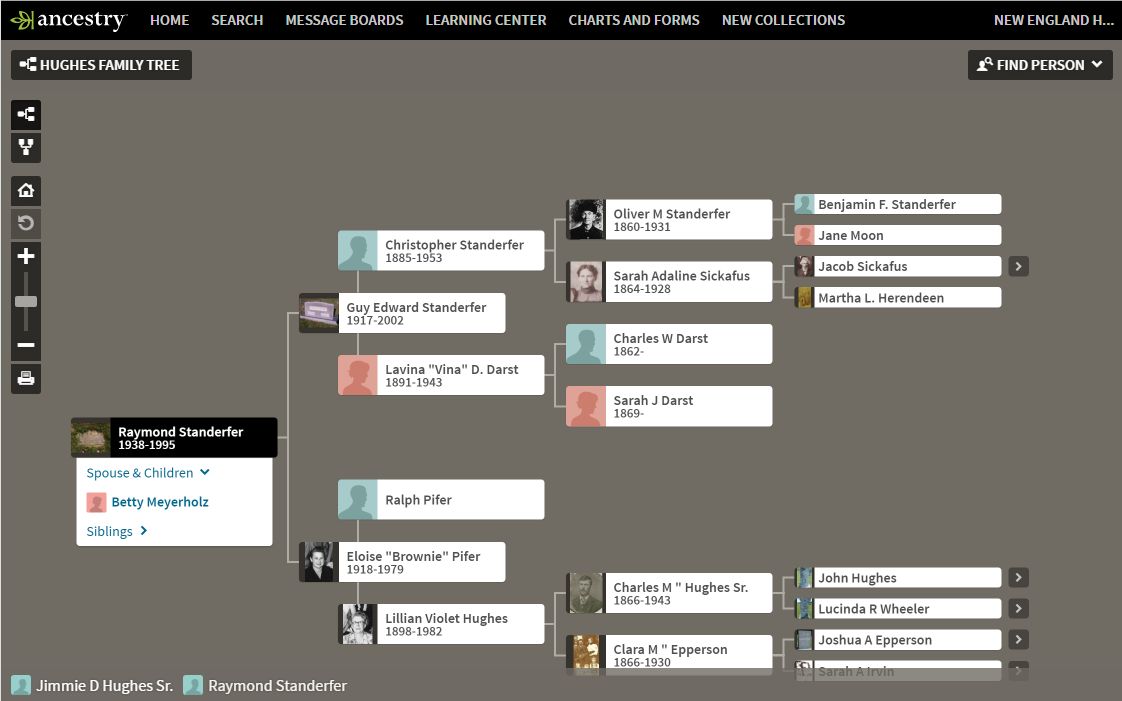This screenshot has width=1122, height=701.
Task: Select Lavina "Vina" D. Darst card
Action: coord(441,375)
